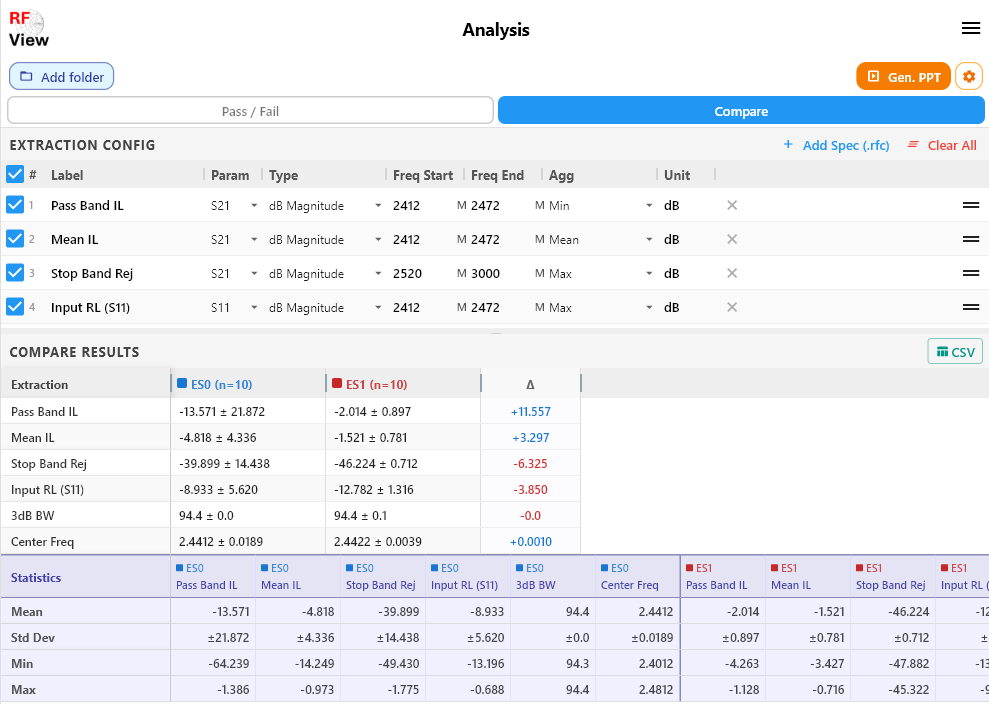Click the Min value -64.239
The image size is (989, 704).
(x=228, y=664)
